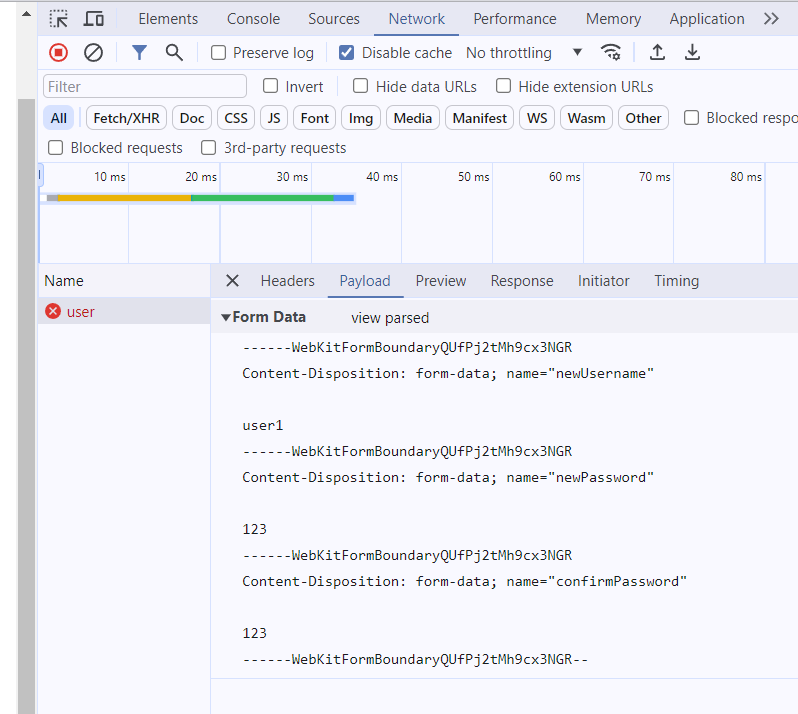Stop recording network log
The width and height of the screenshot is (798, 714).
(59, 52)
